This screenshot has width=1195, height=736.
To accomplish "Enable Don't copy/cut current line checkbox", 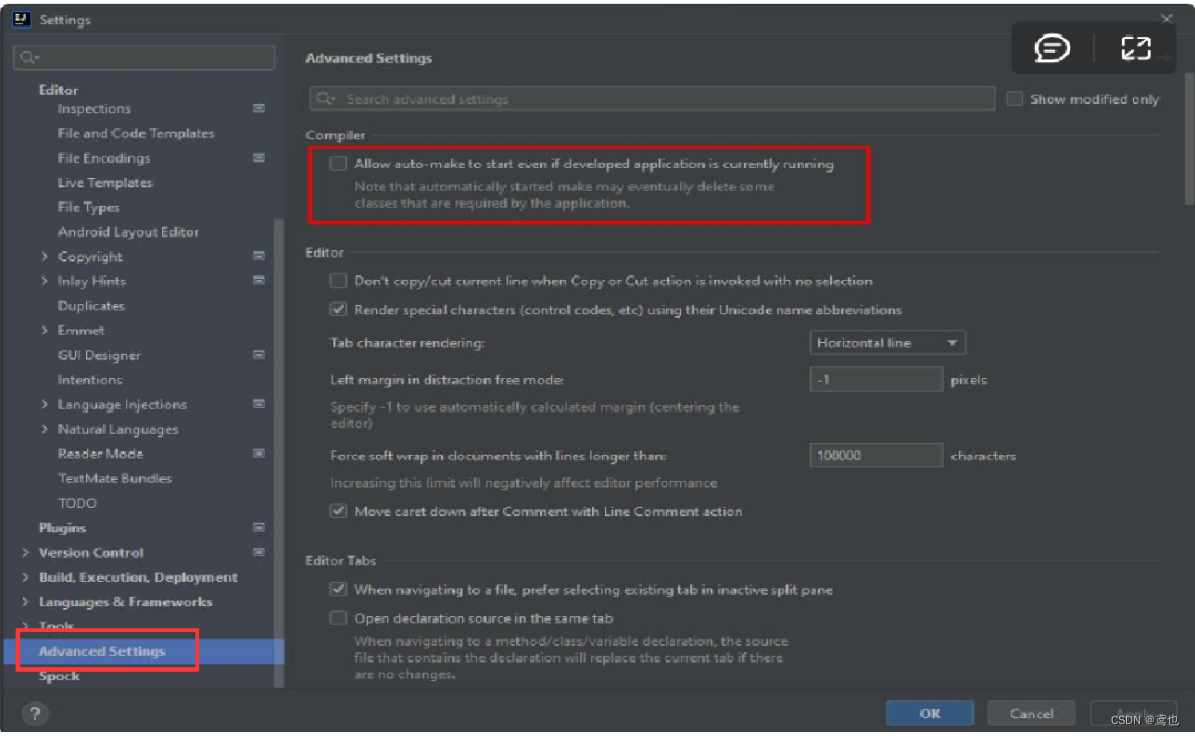I will pyautogui.click(x=338, y=280).
